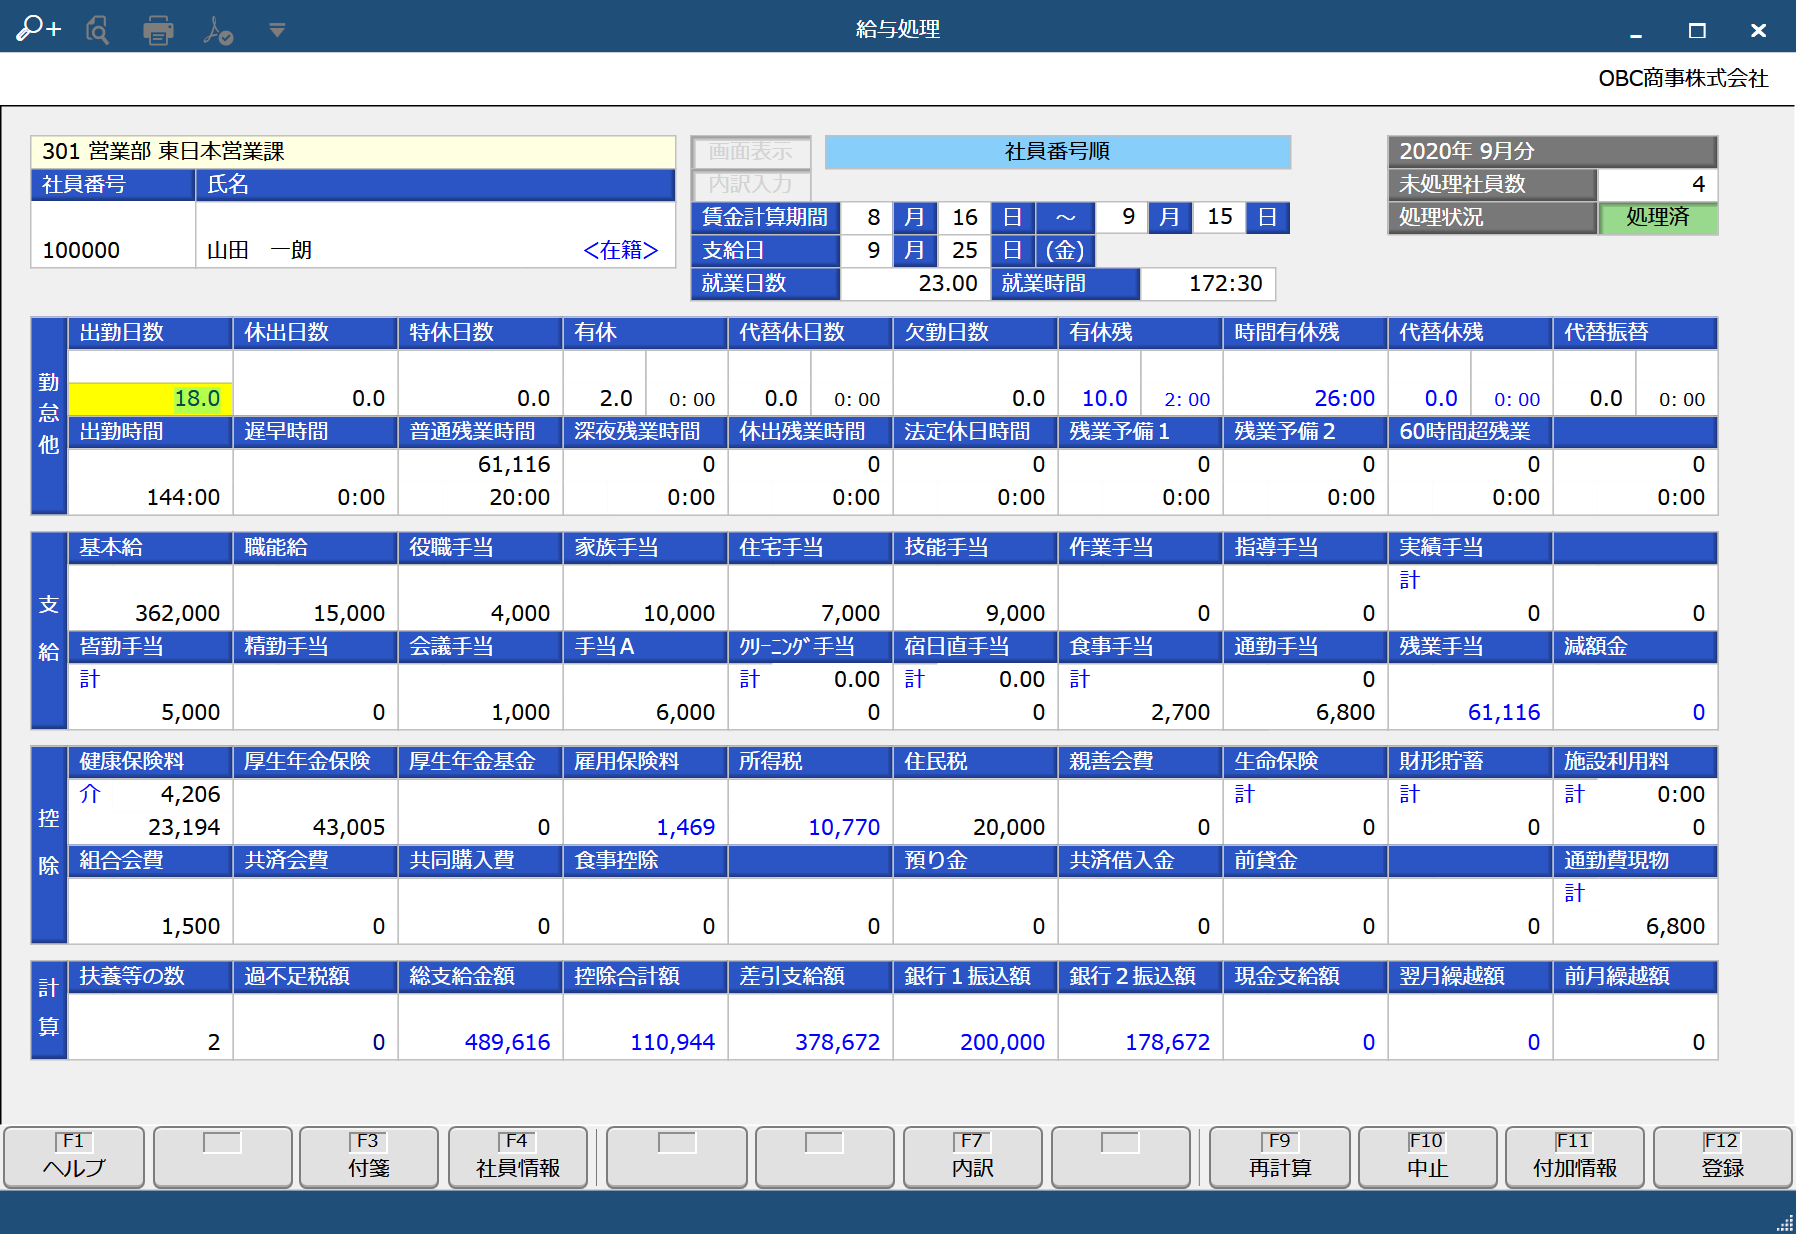Screen dimensions: 1796x1234
Task: Select the highlighted 出勤日数 18.0 field
Action: click(151, 398)
